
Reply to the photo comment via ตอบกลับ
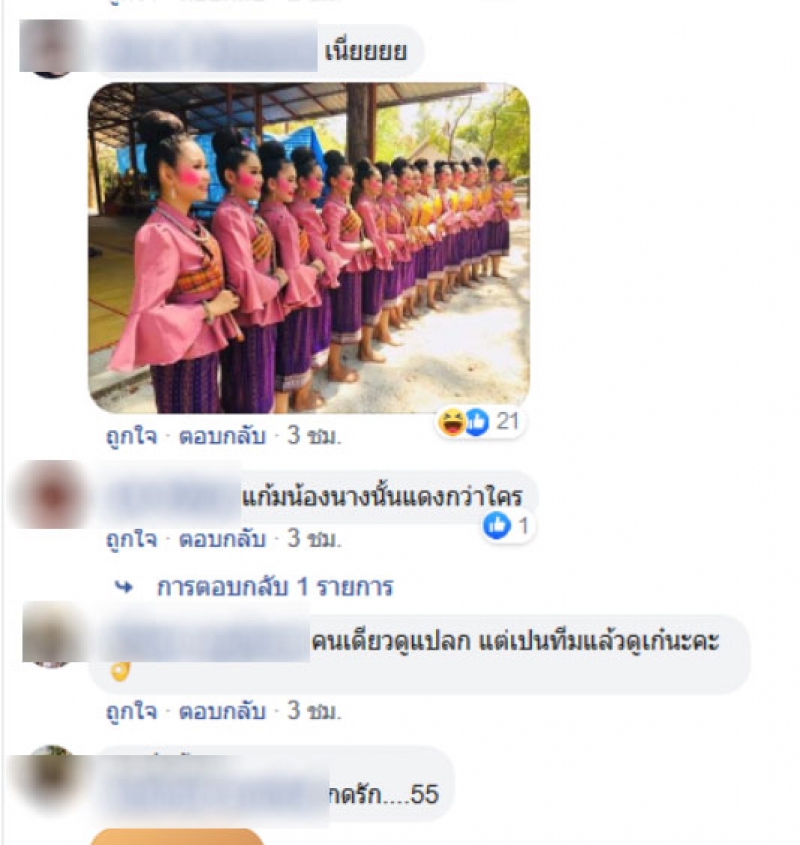click(x=222, y=435)
